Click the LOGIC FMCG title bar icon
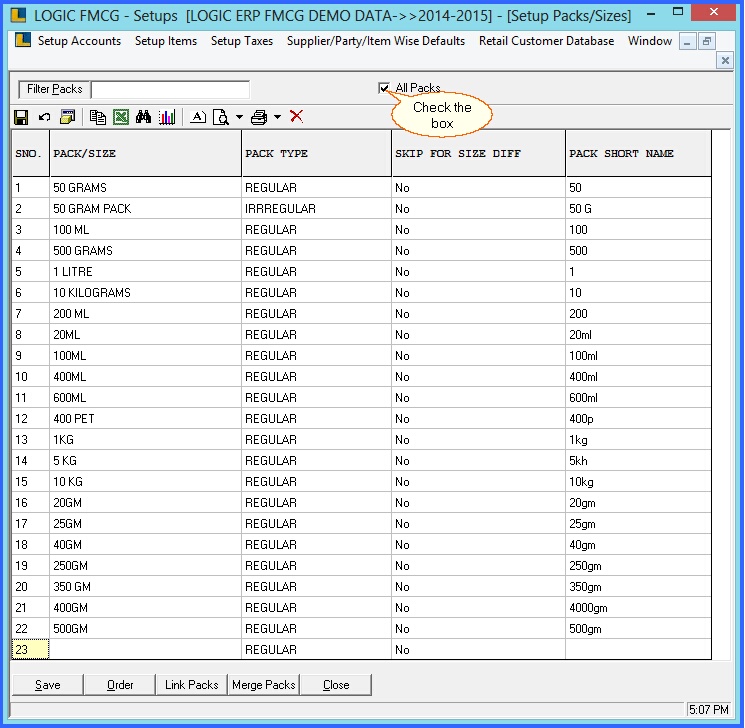This screenshot has height=728, width=745. pyautogui.click(x=18, y=15)
